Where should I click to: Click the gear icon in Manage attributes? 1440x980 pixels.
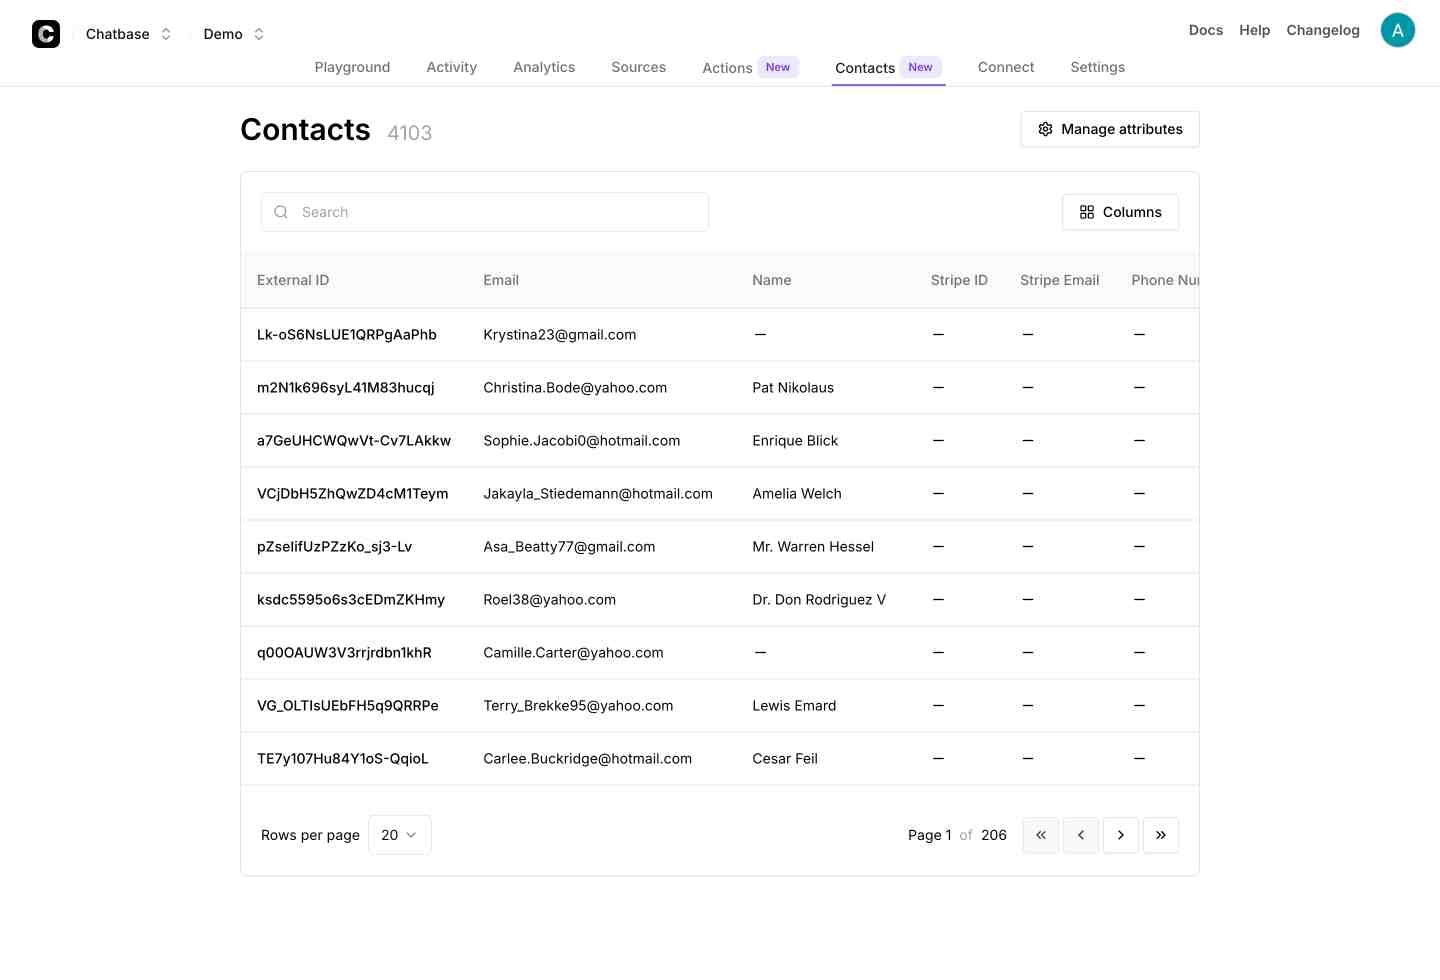click(1045, 129)
